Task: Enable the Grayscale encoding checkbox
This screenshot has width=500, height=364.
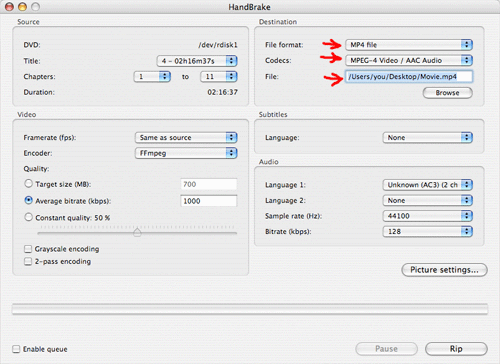Action: click(x=28, y=249)
